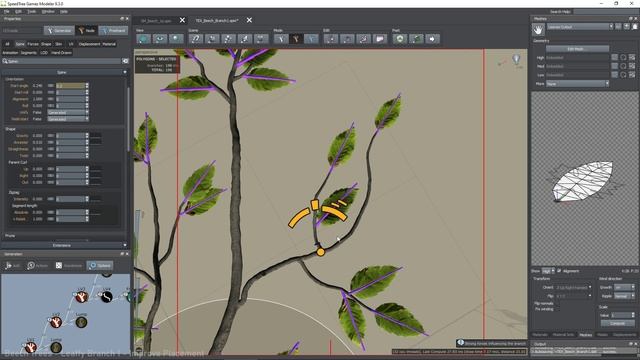640x360 pixels.
Task: Click the third View toolbar sphere icon
Action: 176,39
